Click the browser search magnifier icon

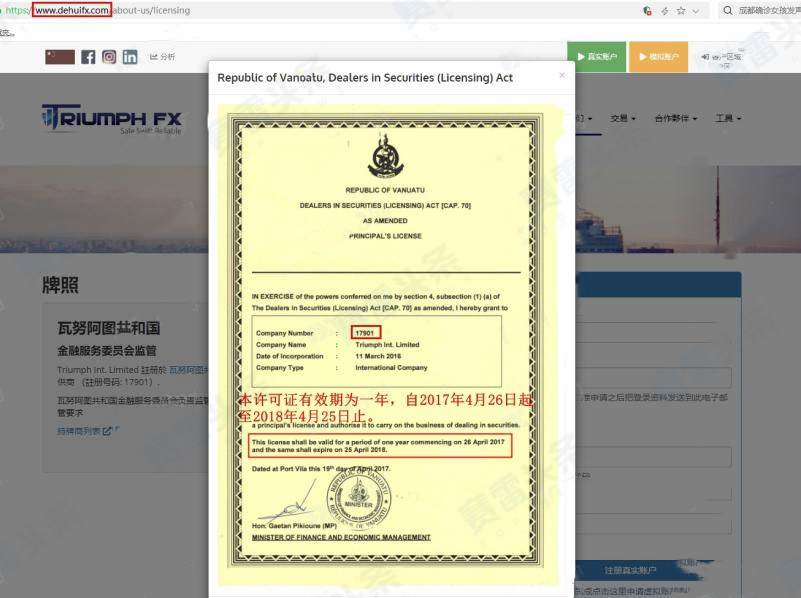pyautogui.click(x=727, y=10)
